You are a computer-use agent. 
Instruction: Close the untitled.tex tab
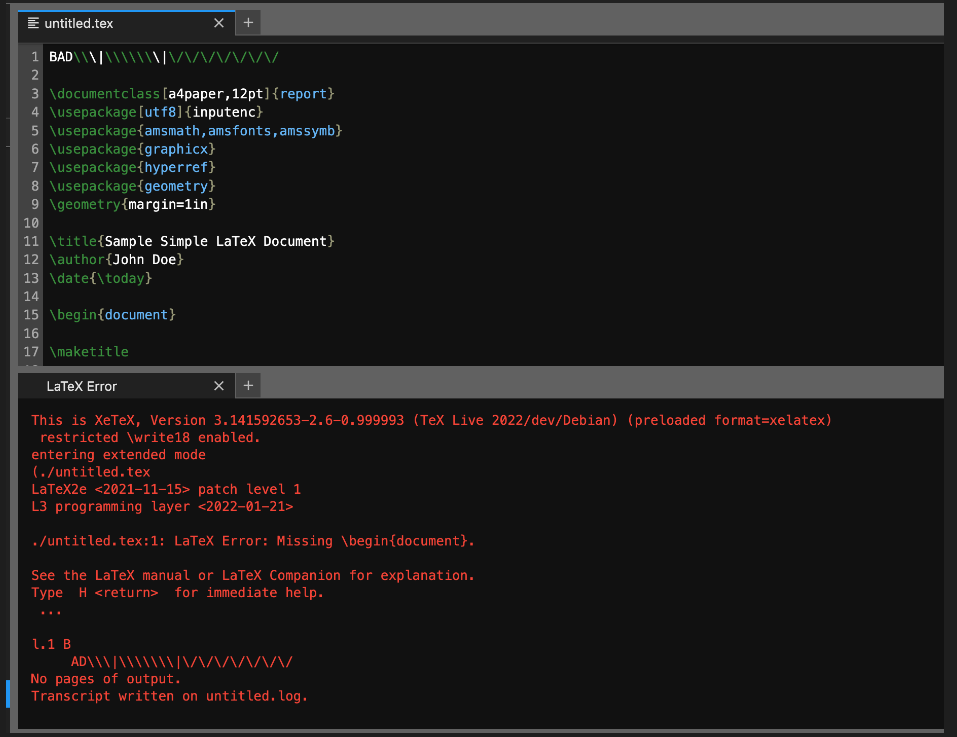coord(219,23)
